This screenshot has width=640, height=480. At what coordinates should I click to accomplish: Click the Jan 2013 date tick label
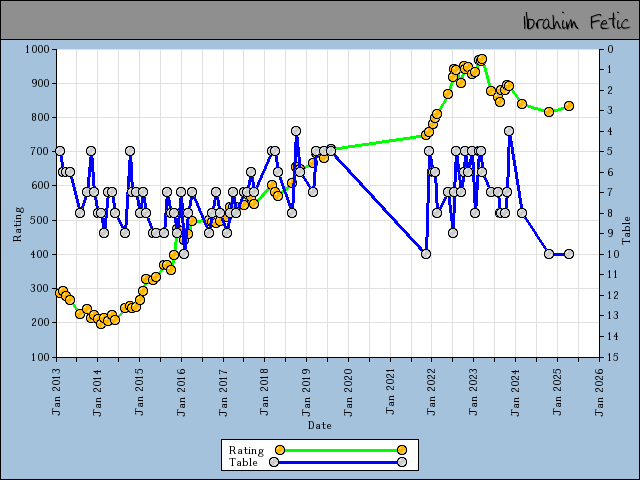point(56,392)
